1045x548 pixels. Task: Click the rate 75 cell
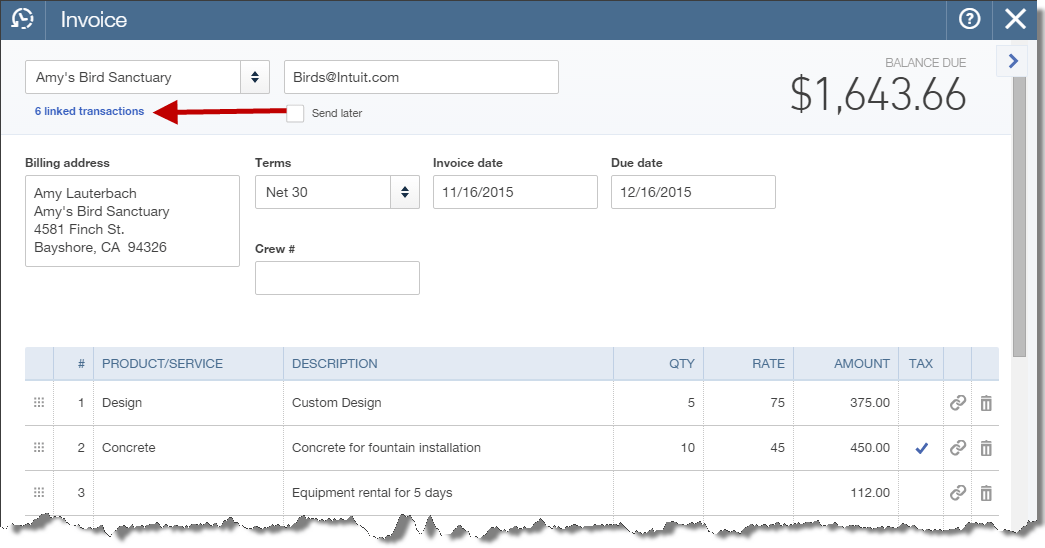(748, 403)
